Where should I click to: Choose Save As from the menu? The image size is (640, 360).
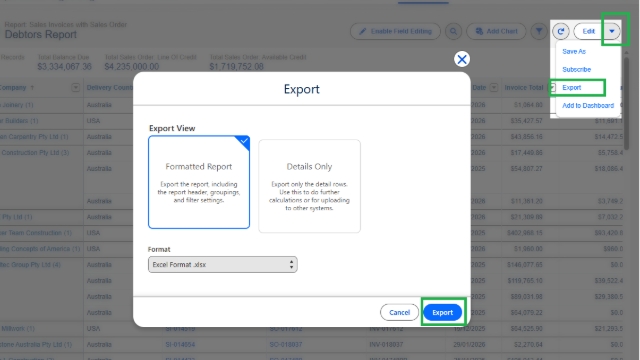[x=574, y=51]
